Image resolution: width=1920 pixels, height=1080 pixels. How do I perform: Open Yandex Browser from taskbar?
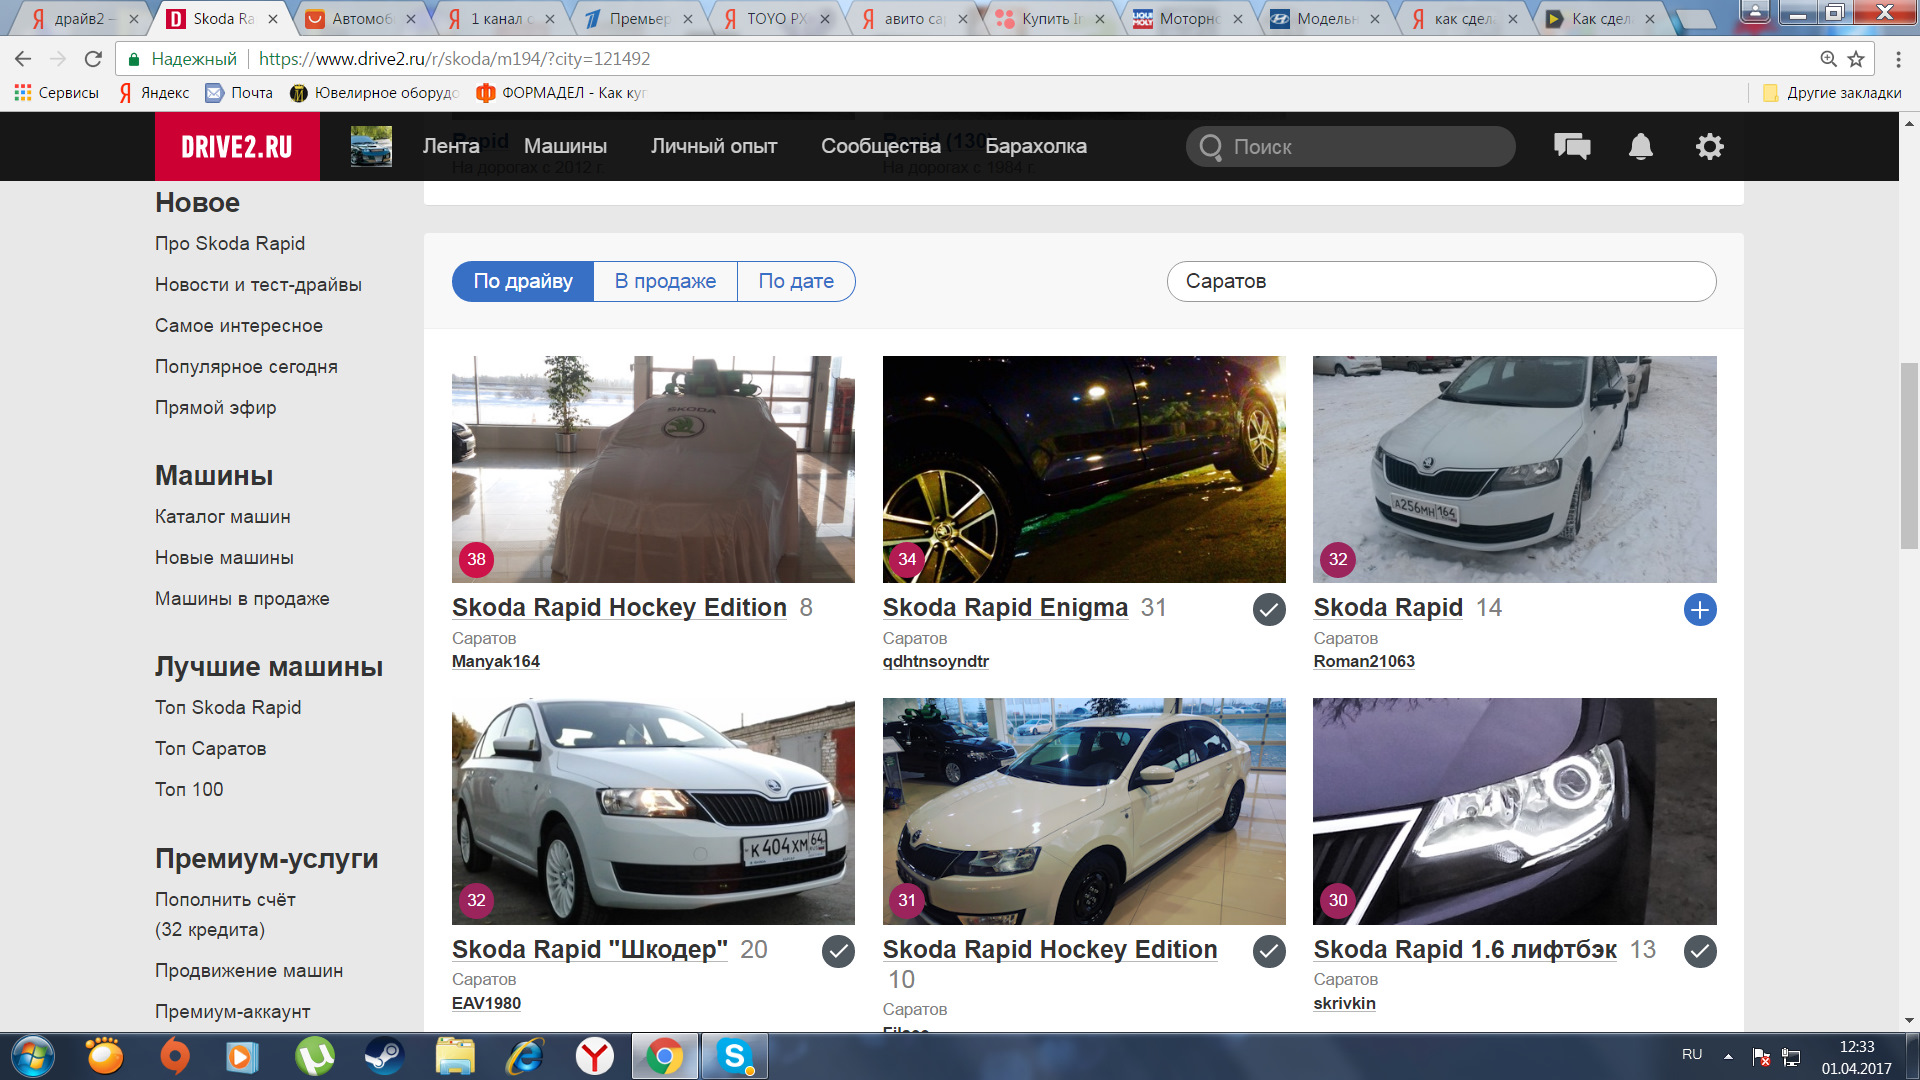coord(594,1056)
